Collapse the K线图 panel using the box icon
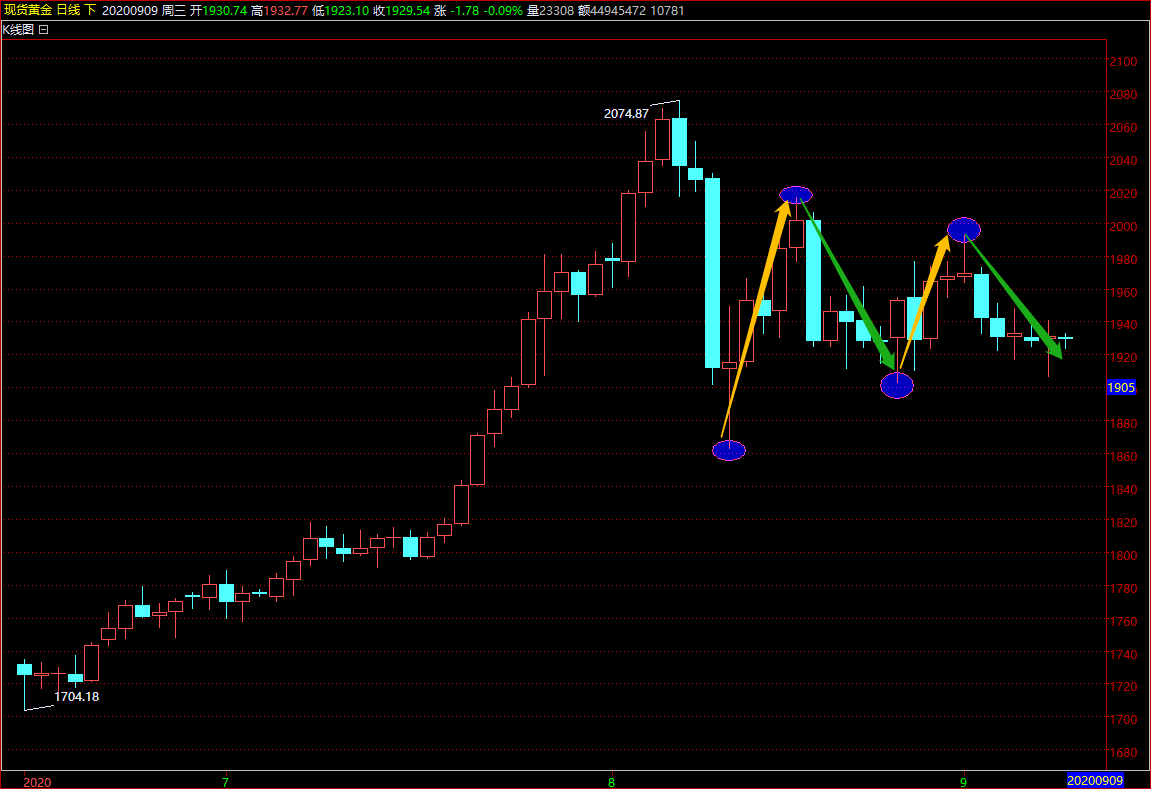Viewport: 1151px width, 789px height. click(x=44, y=30)
